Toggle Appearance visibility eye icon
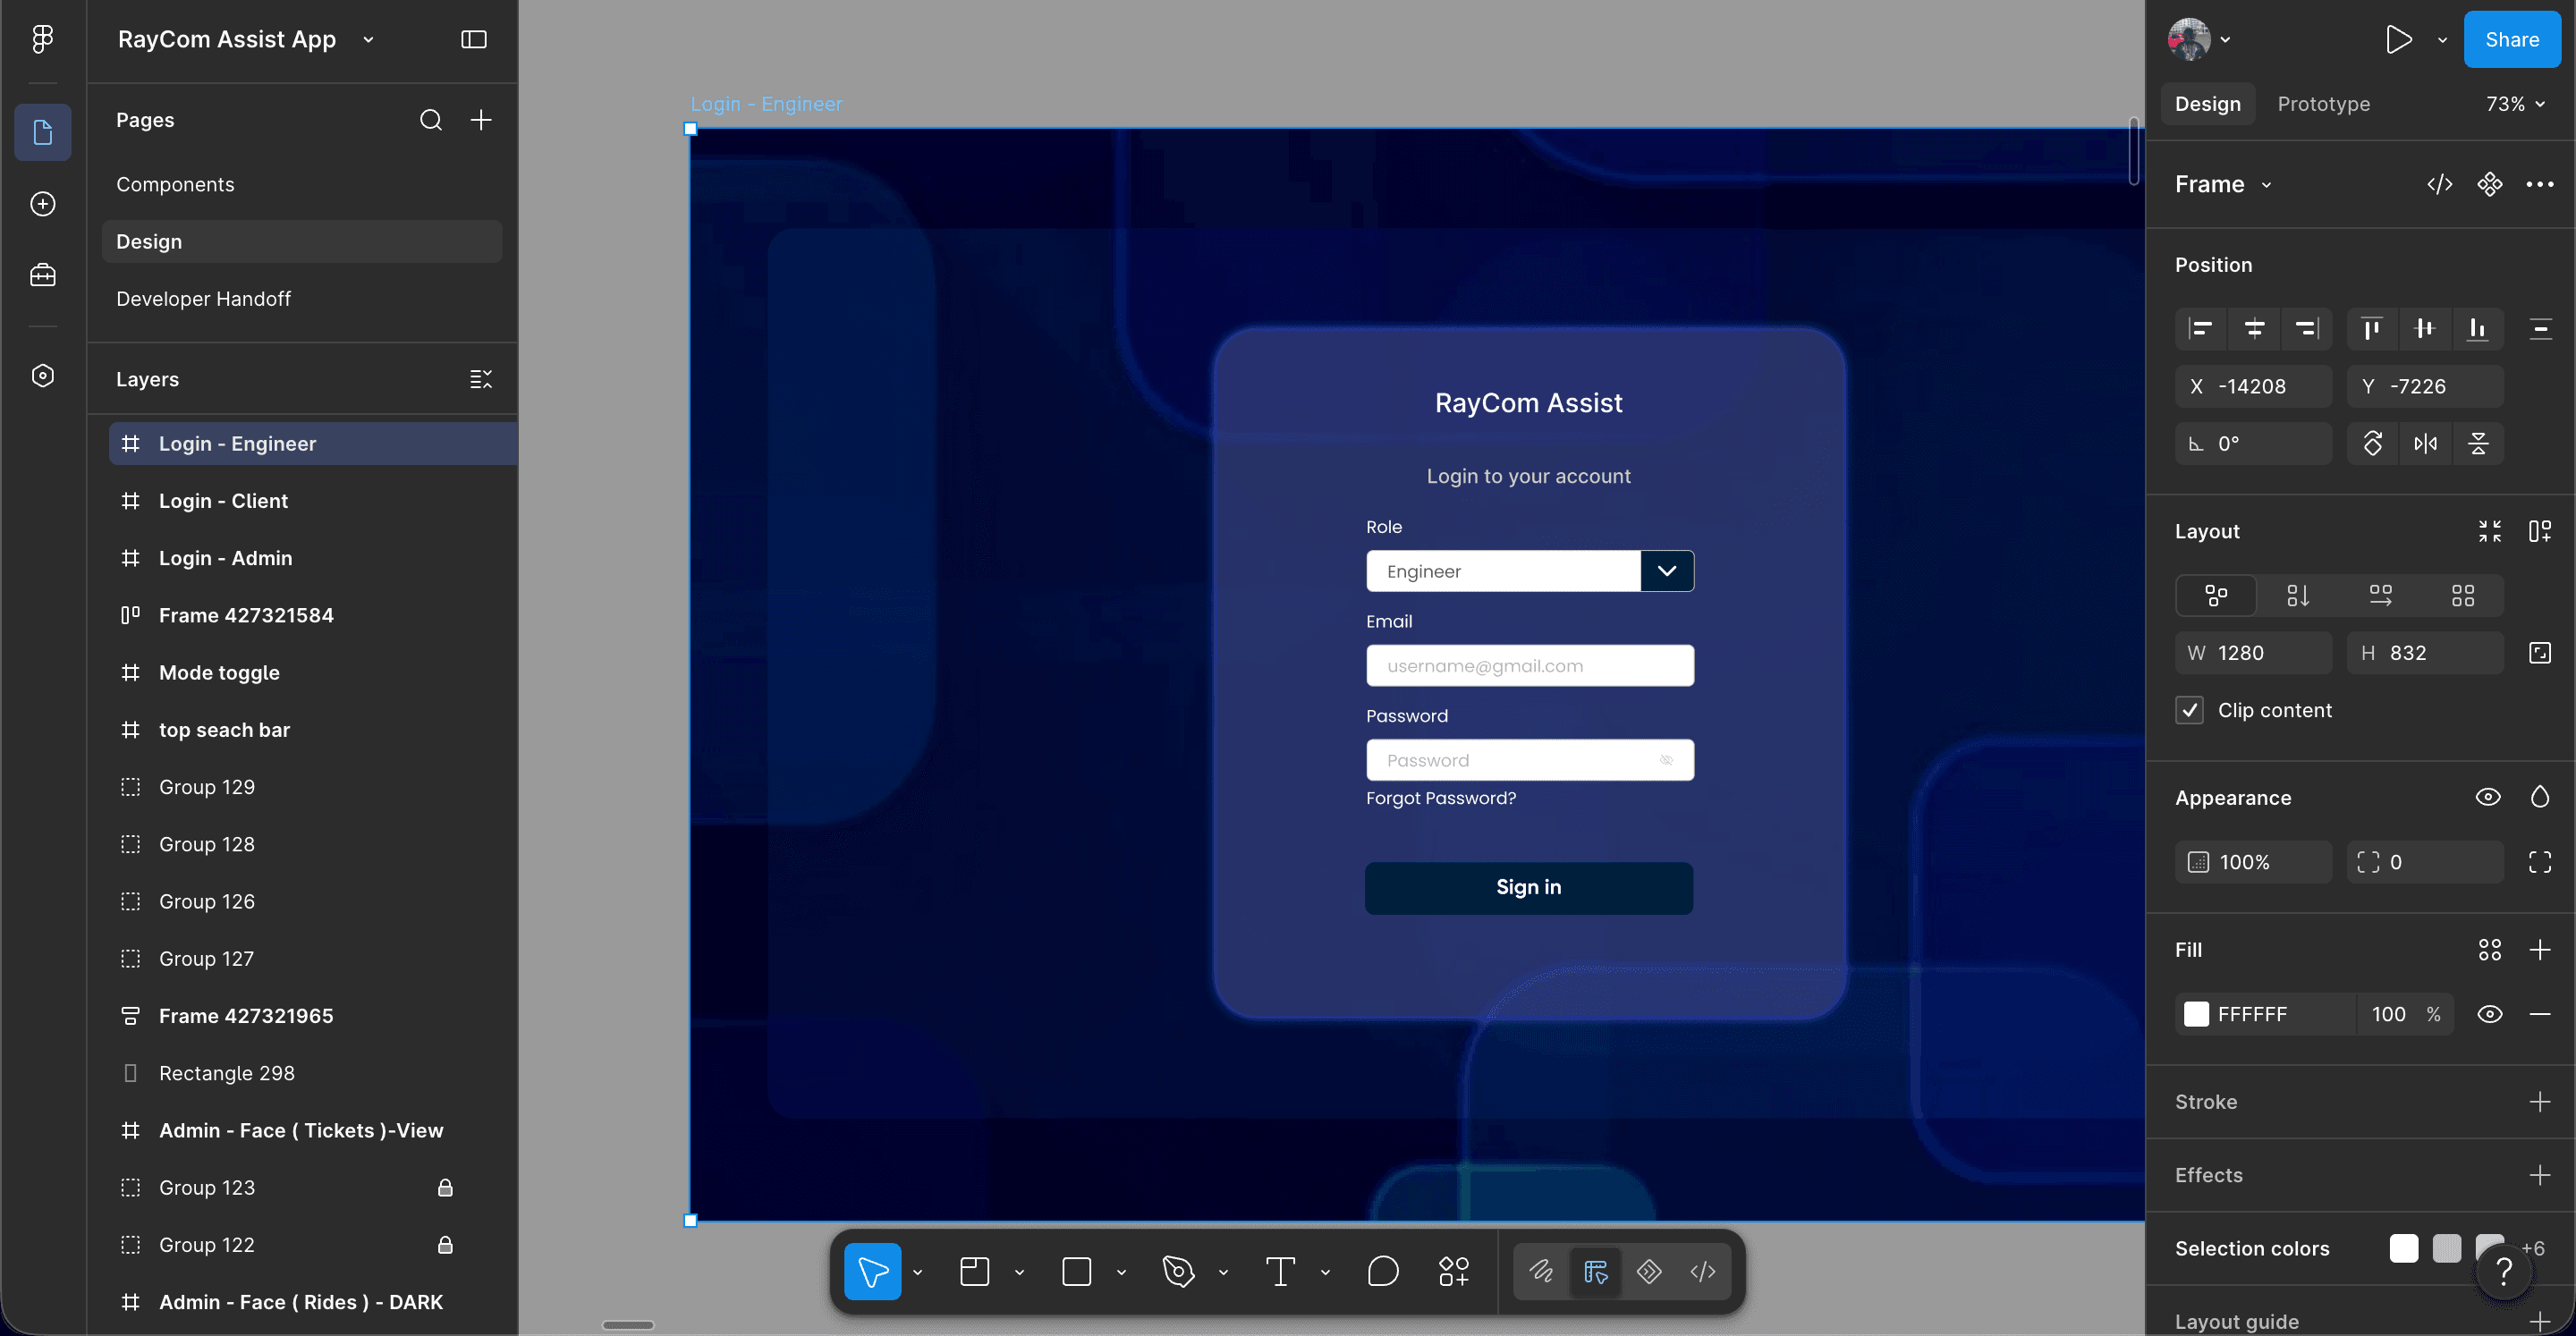2576x1336 pixels. click(2487, 797)
